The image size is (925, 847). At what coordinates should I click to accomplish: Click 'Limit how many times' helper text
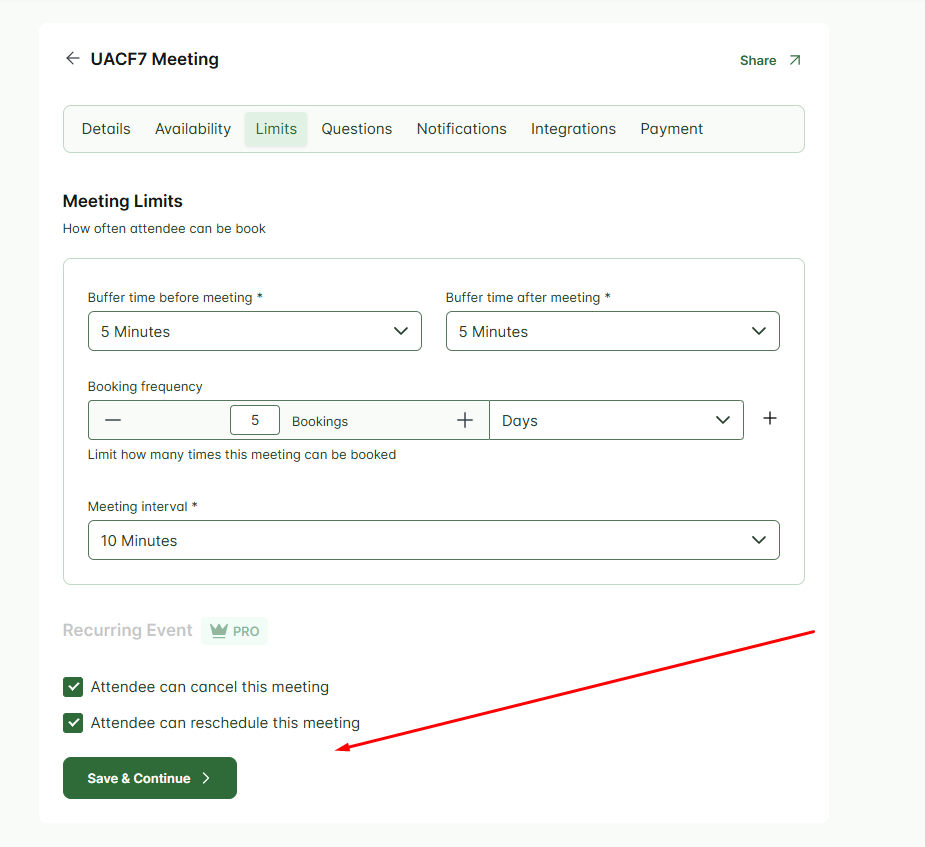point(242,455)
